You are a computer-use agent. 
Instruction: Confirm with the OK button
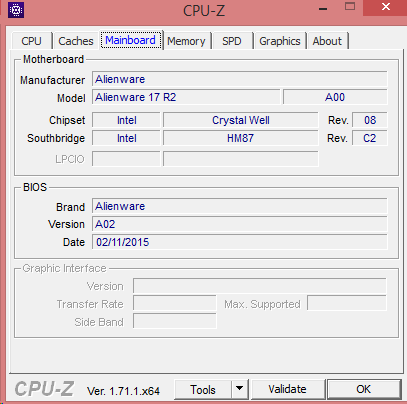click(363, 389)
